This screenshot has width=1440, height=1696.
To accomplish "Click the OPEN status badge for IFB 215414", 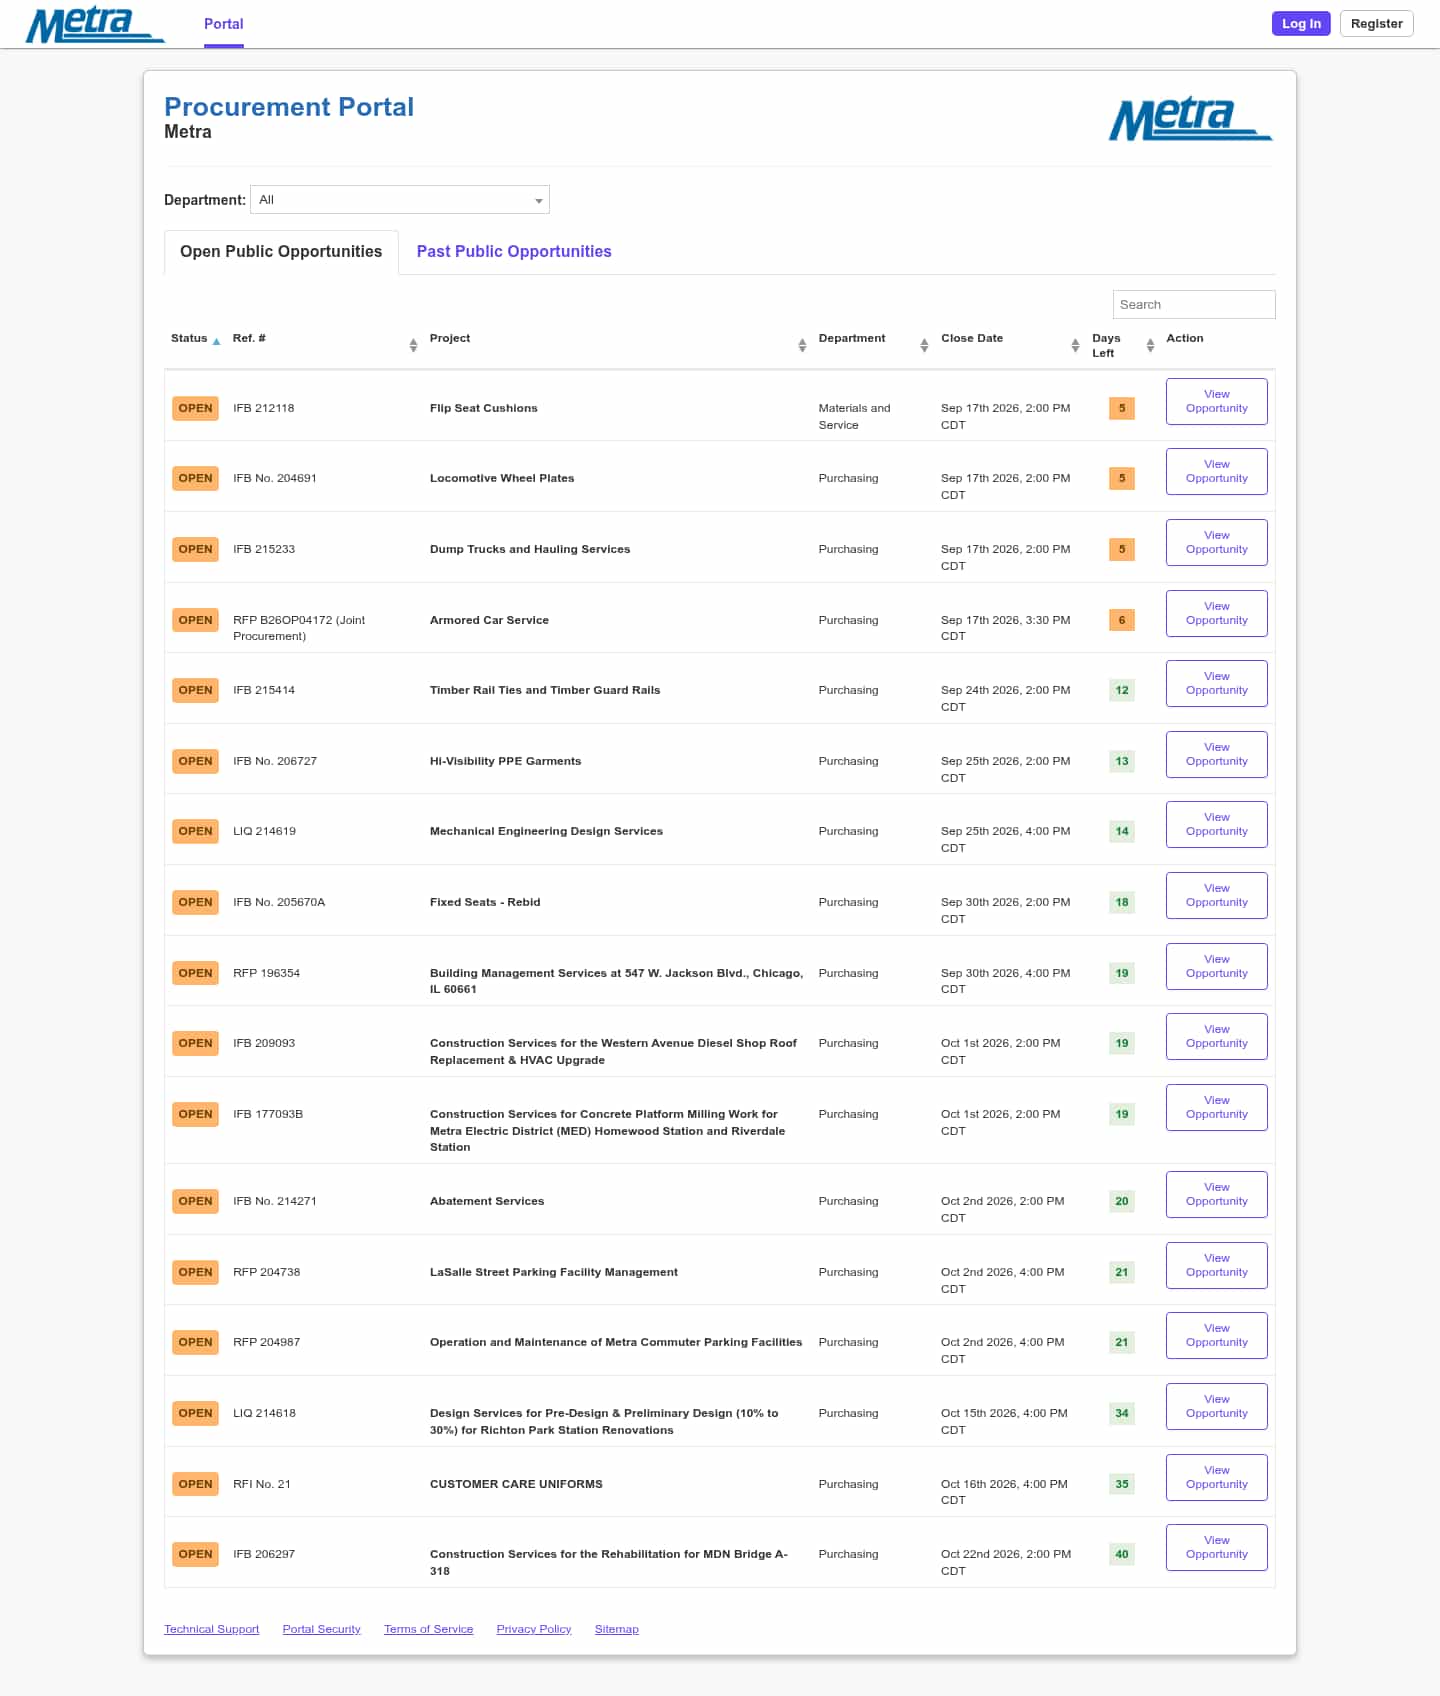I will point(195,690).
